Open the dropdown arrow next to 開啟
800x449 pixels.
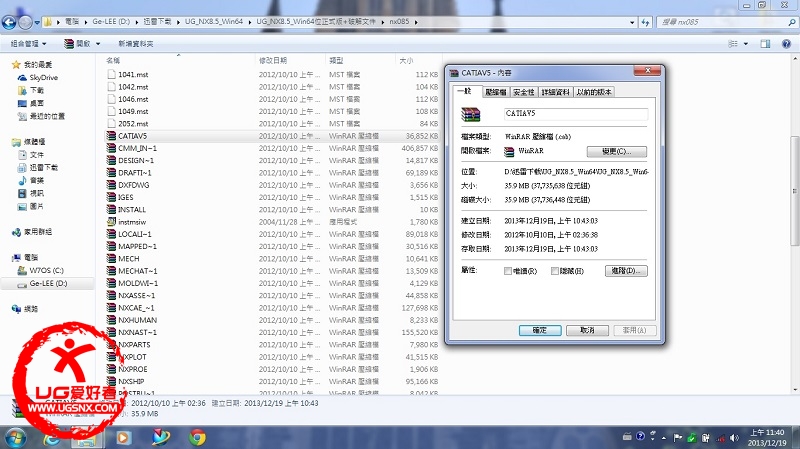tap(98, 44)
